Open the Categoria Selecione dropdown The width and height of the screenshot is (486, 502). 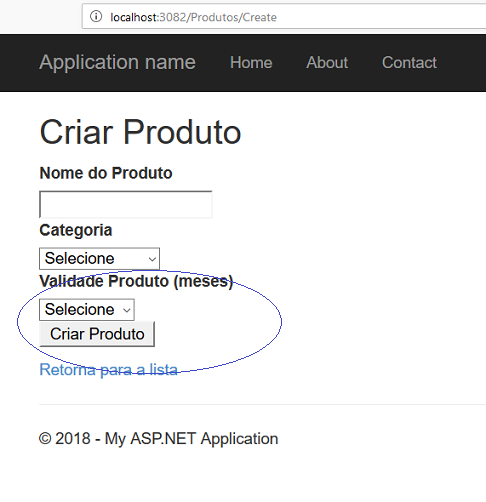pos(99,258)
